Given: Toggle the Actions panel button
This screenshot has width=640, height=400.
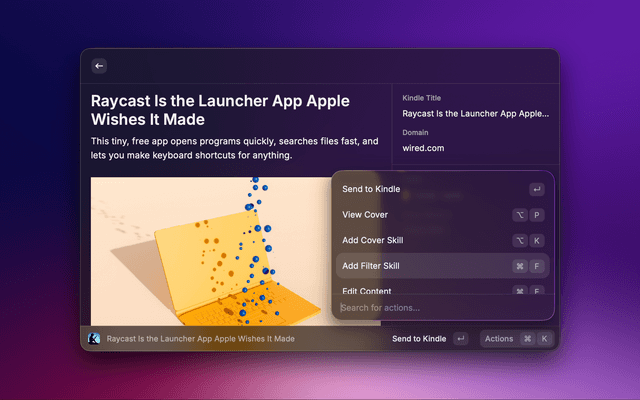Looking at the screenshot, I should 498,339.
